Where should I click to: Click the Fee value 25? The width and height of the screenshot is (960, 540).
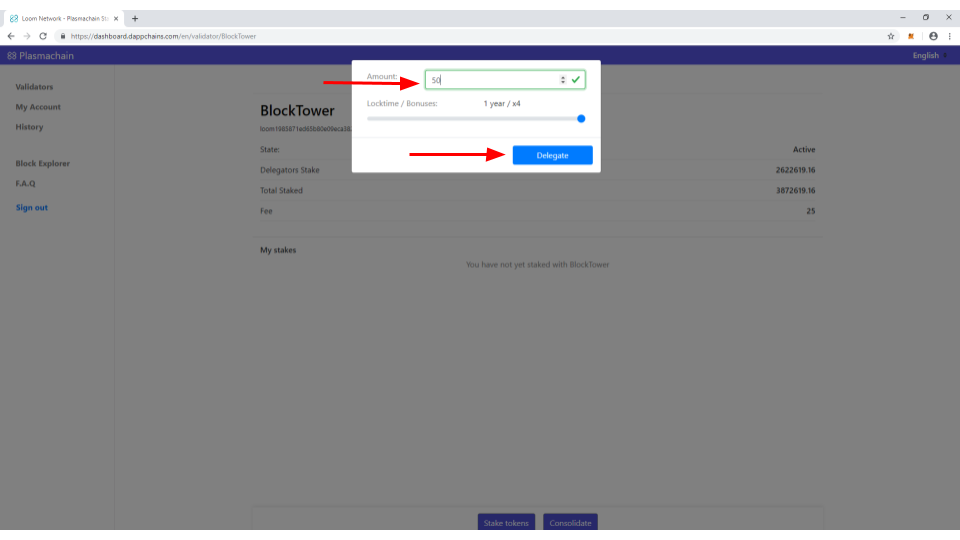[811, 211]
